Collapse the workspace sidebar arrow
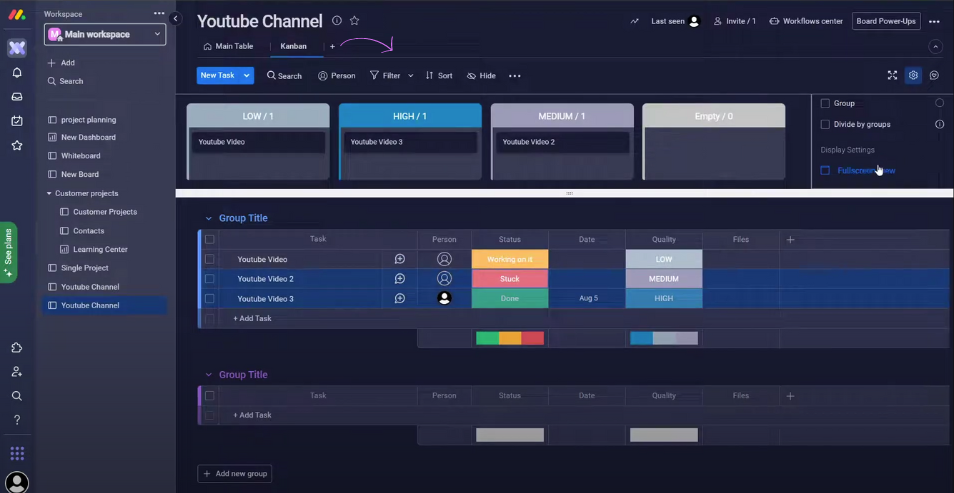Image resolution: width=954 pixels, height=493 pixels. (175, 18)
